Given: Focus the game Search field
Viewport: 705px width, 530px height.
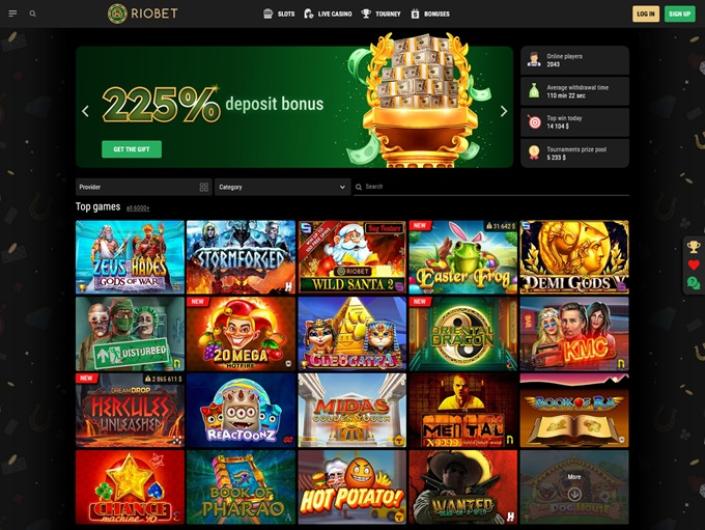Looking at the screenshot, I should click(x=491, y=187).
